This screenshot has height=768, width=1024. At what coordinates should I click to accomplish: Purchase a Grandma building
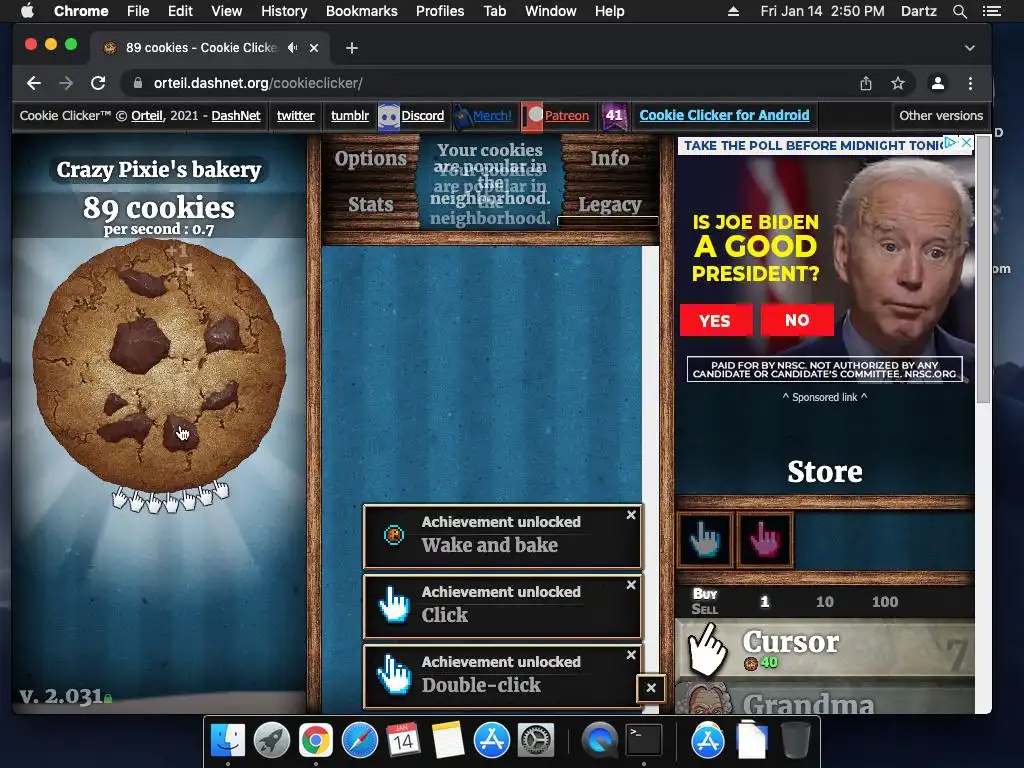click(825, 699)
